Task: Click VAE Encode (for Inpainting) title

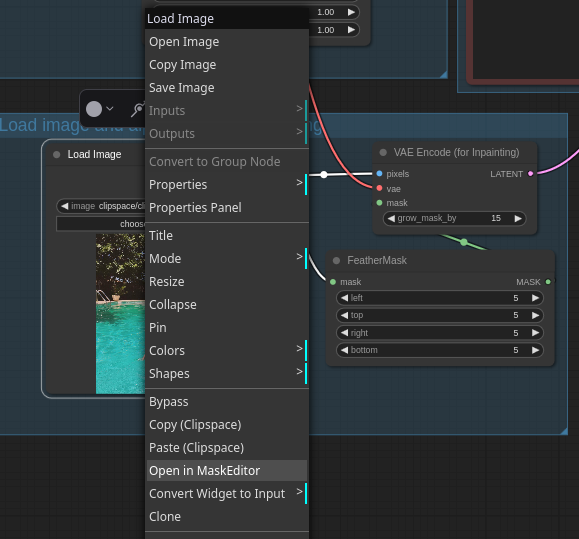Action: 456,152
